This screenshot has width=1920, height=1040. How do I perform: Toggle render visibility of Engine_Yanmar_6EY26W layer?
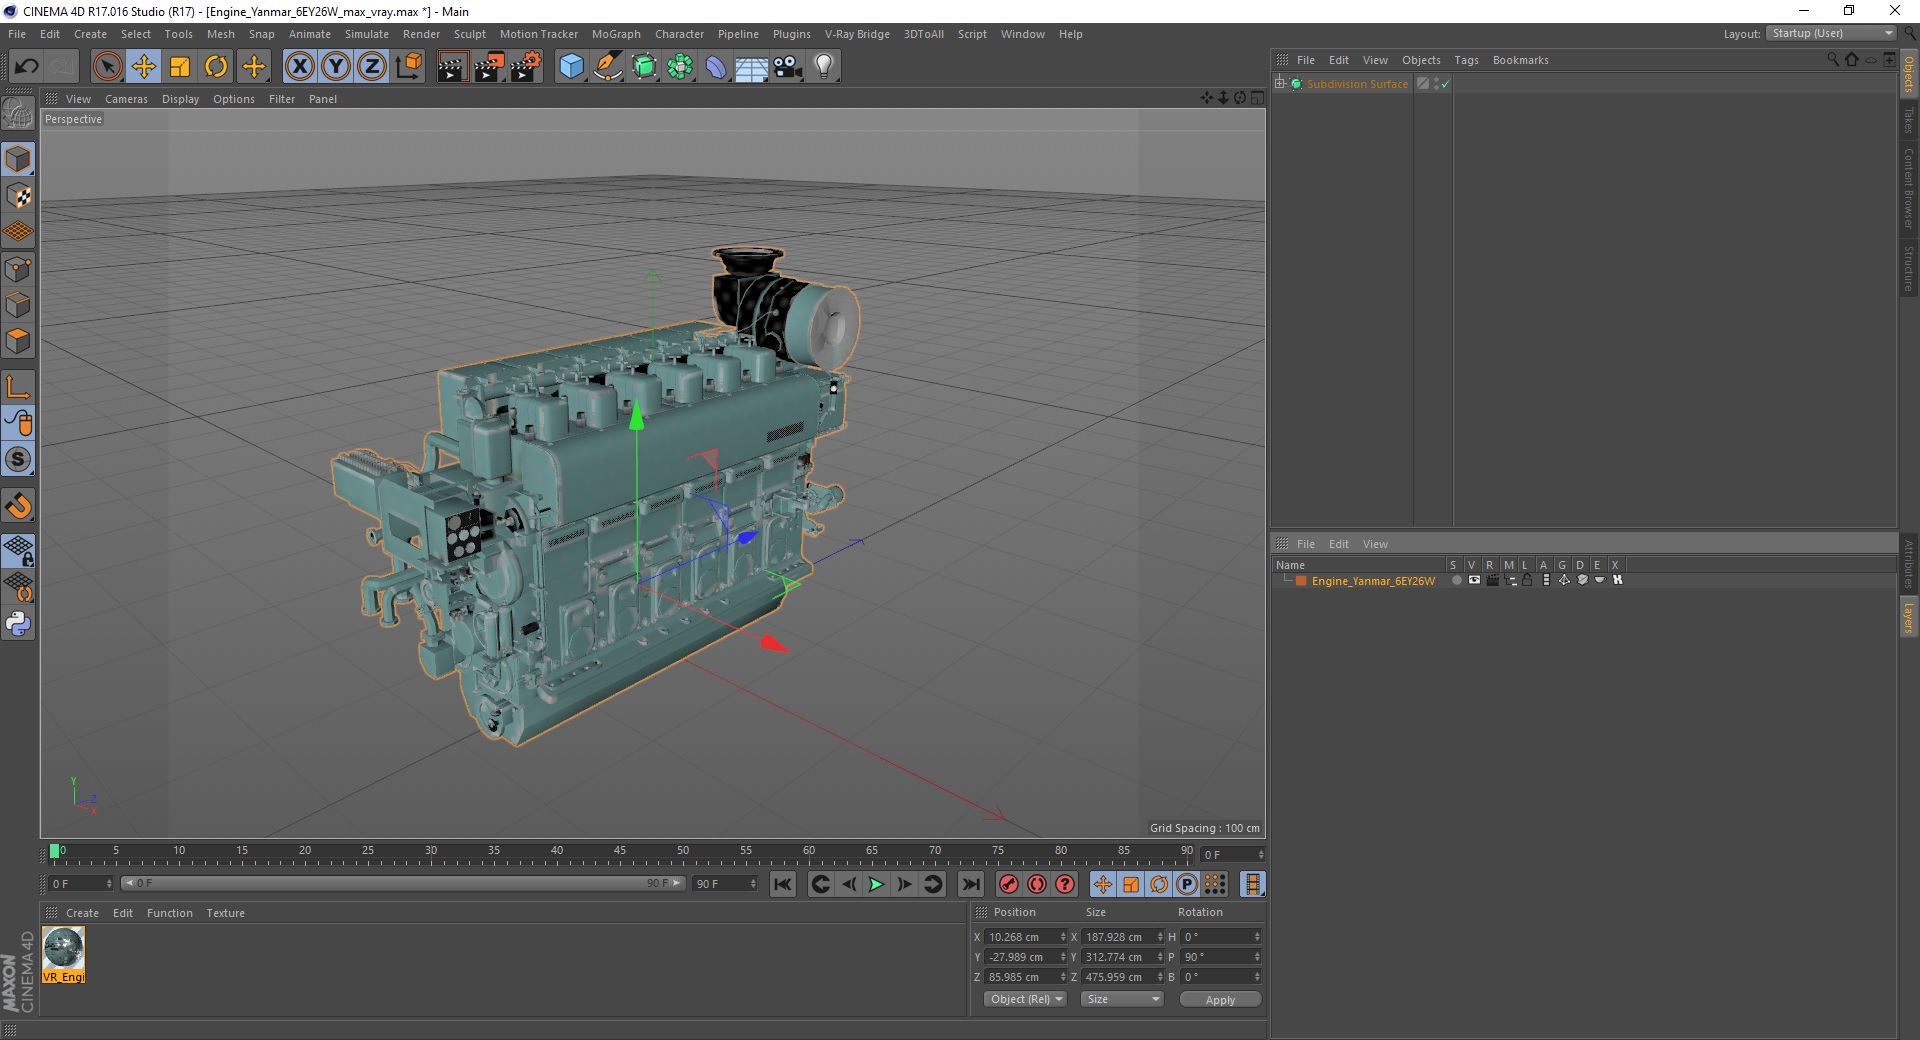[x=1492, y=580]
